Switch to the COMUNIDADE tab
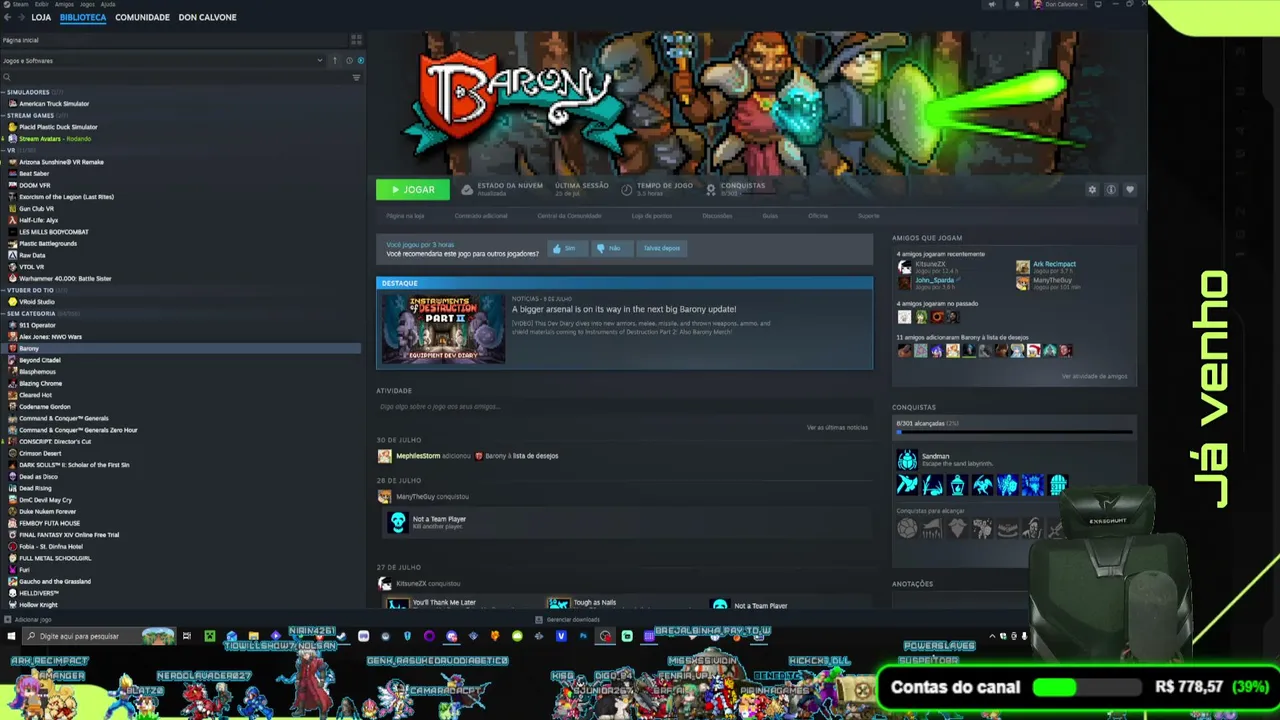The width and height of the screenshot is (1280, 720). (142, 18)
